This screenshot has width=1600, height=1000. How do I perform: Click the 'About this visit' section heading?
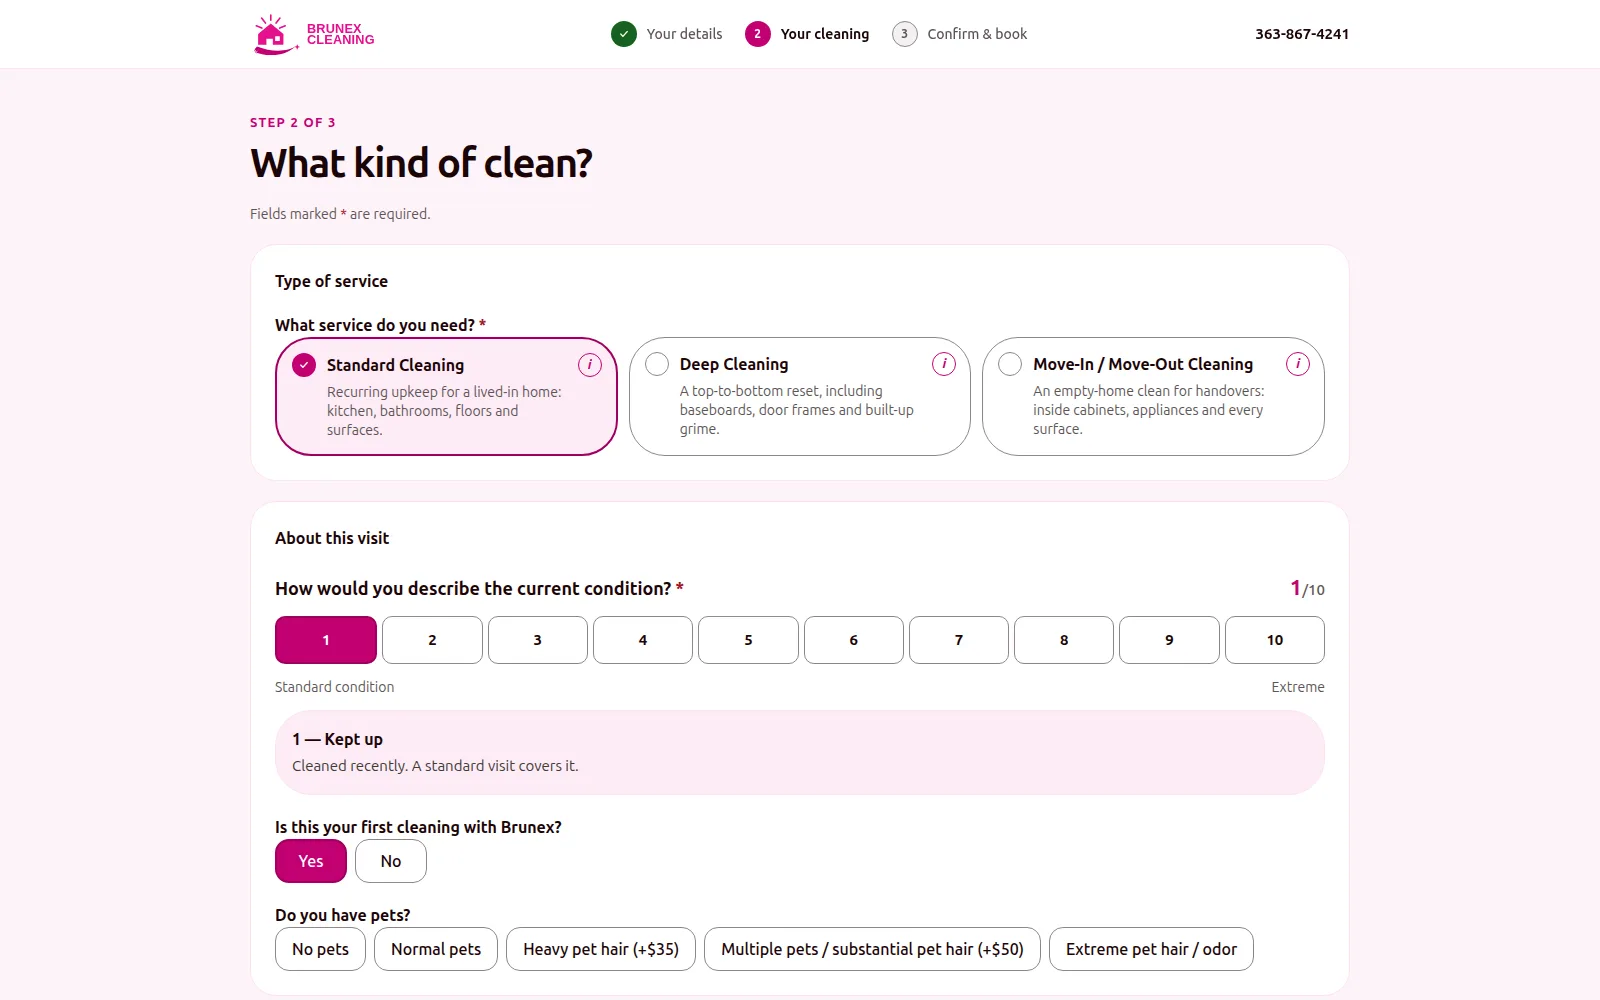pos(332,538)
